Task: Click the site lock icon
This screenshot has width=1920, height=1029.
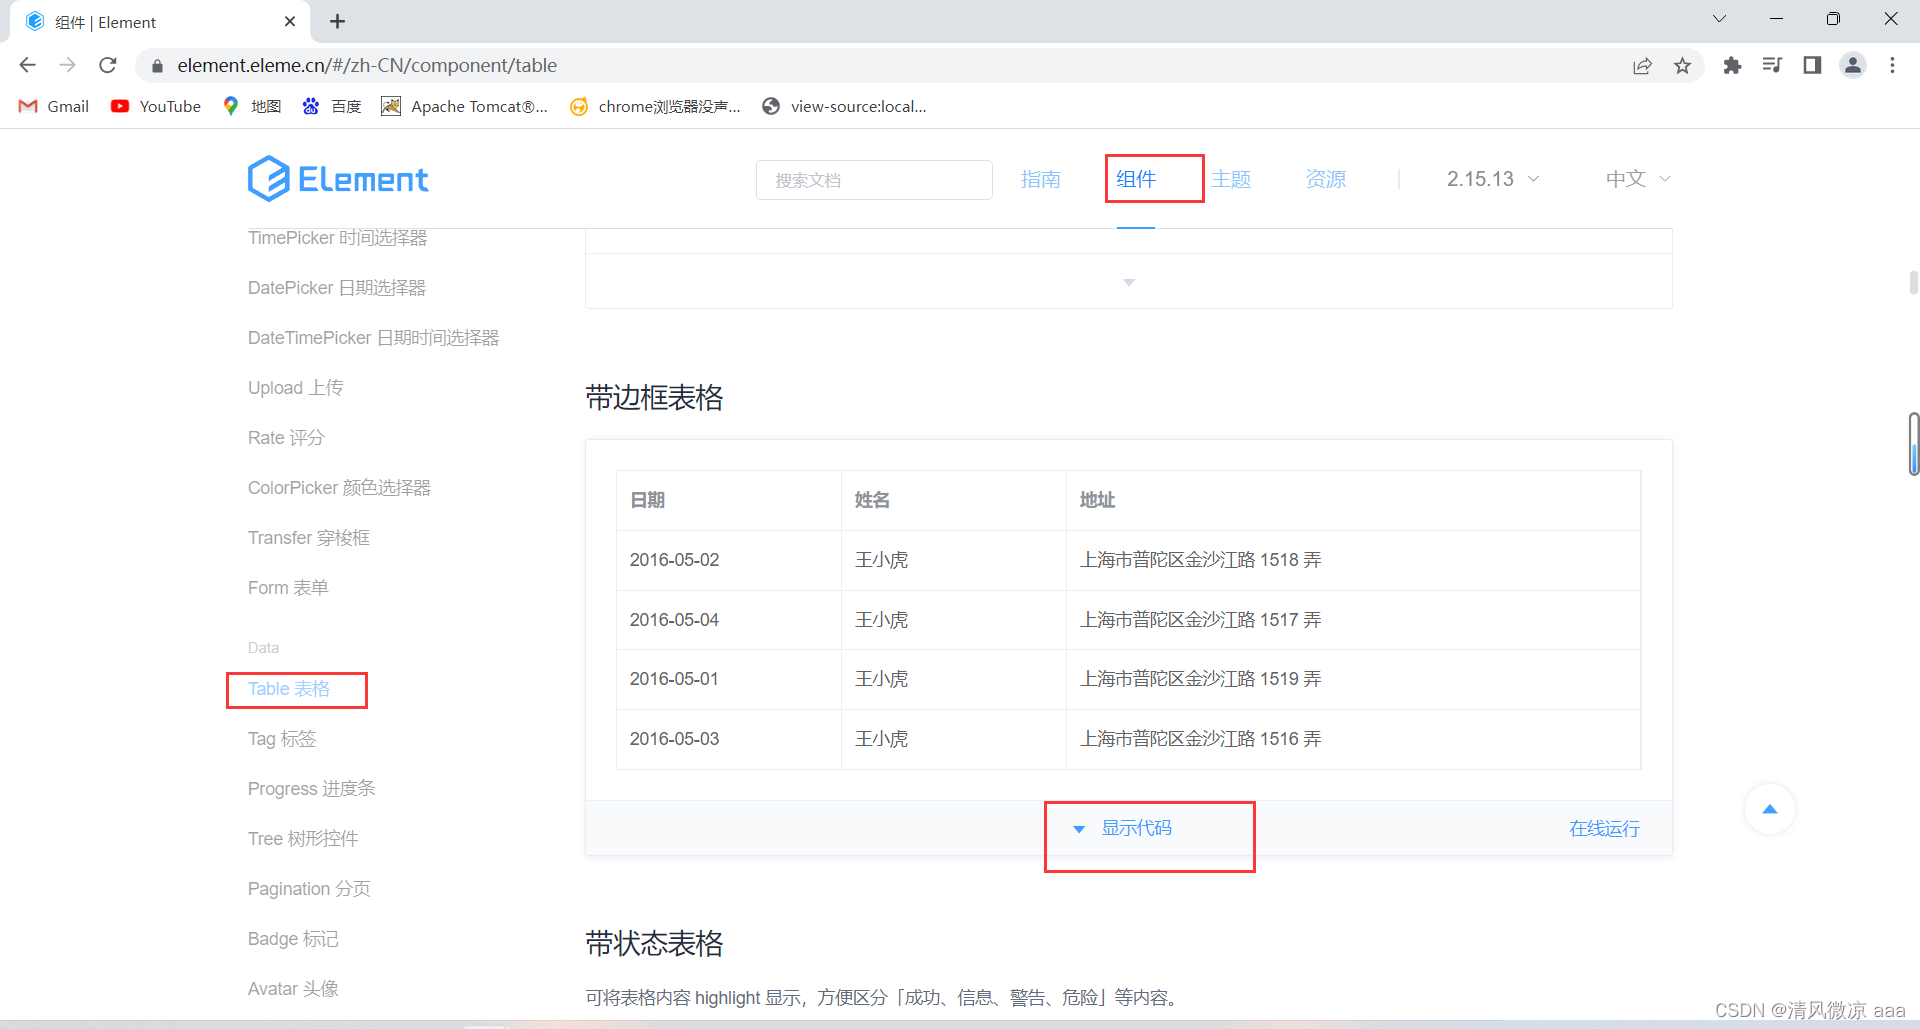Action: coord(157,66)
